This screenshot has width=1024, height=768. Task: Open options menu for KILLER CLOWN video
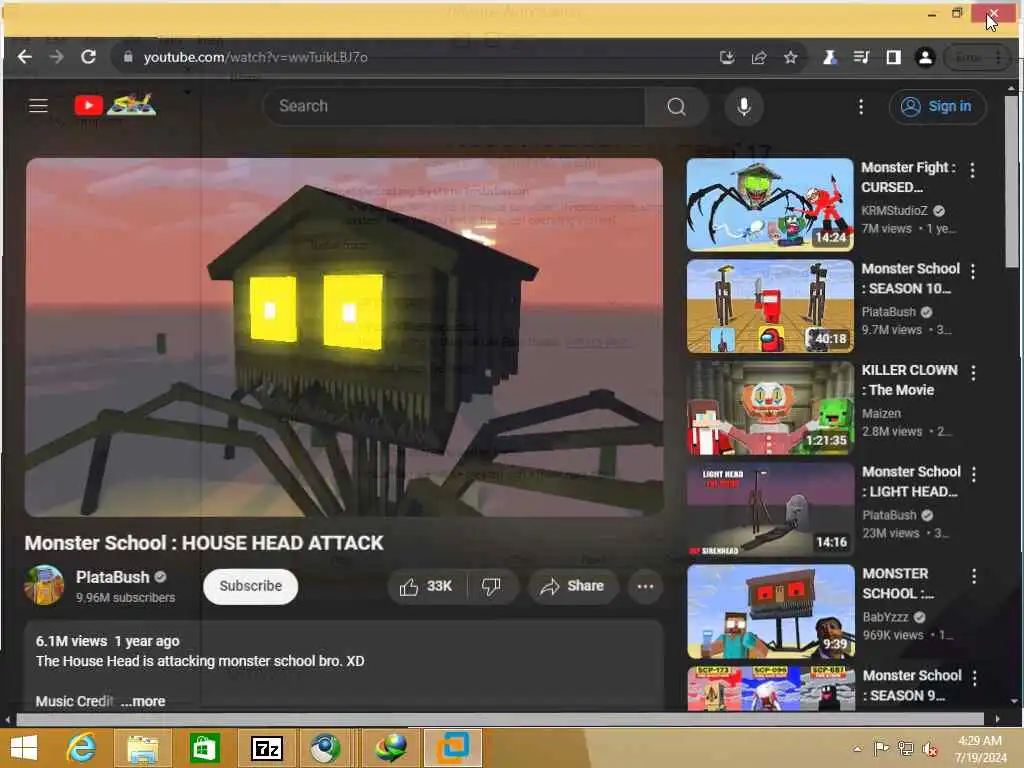coord(973,373)
